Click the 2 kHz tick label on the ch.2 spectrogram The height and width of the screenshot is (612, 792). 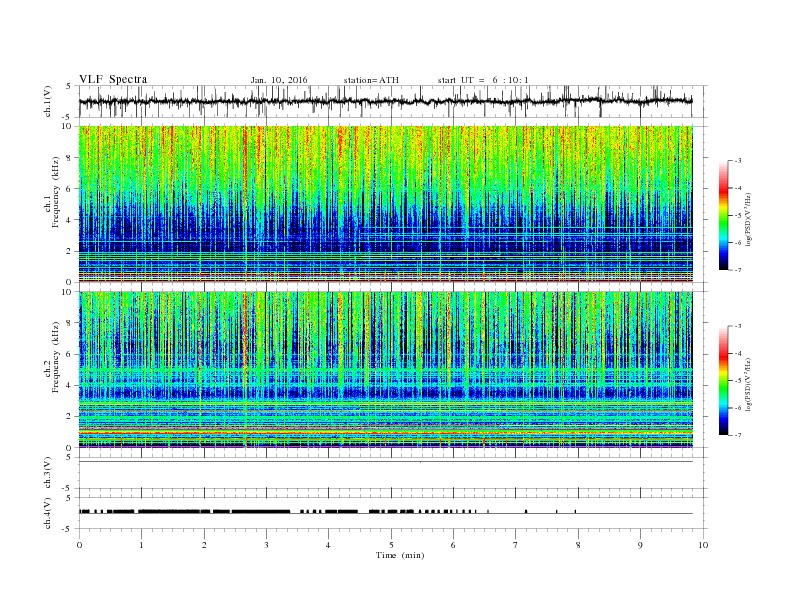point(70,417)
